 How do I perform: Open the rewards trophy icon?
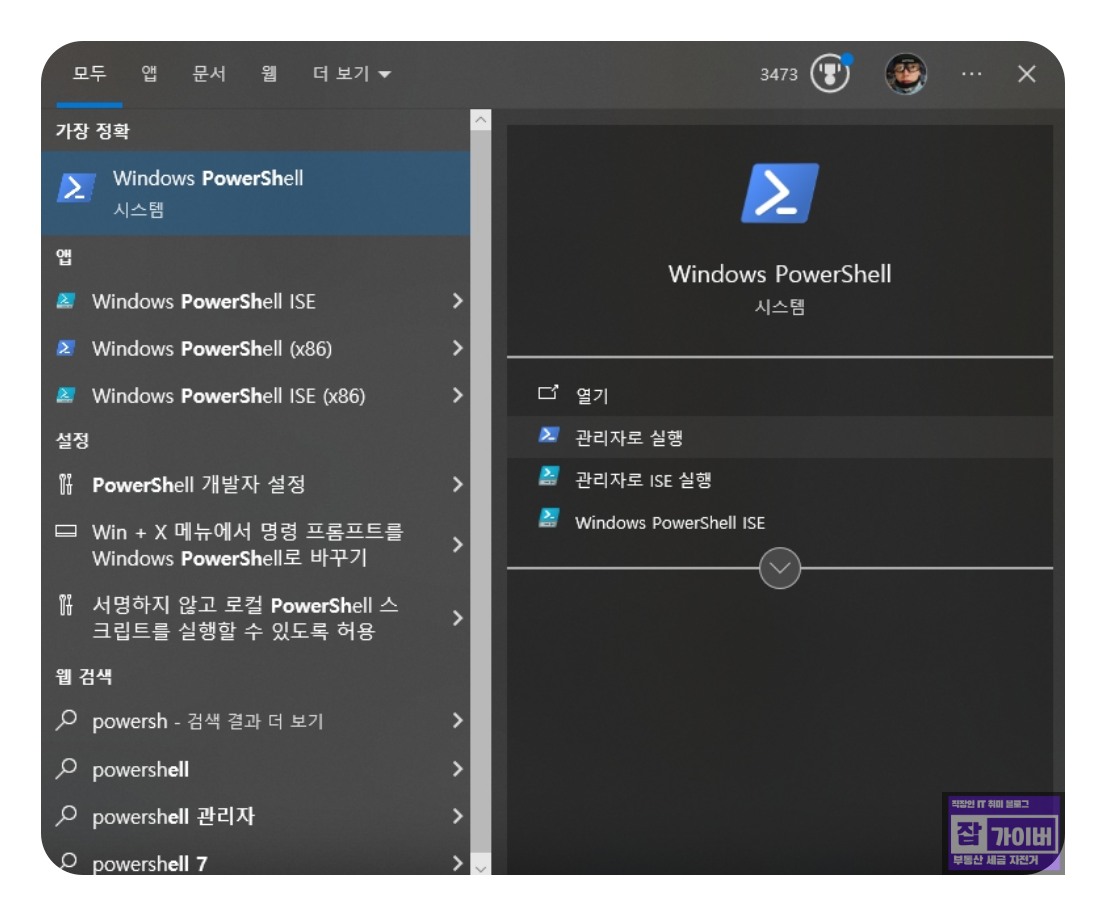tap(830, 73)
